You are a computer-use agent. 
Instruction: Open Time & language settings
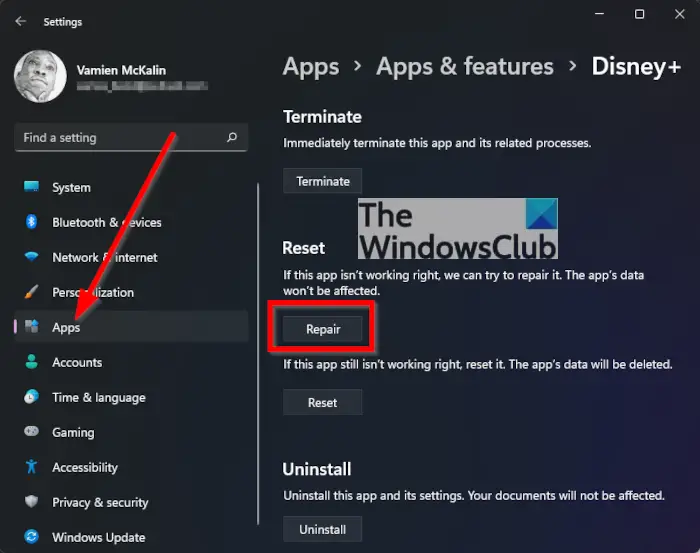click(131, 397)
